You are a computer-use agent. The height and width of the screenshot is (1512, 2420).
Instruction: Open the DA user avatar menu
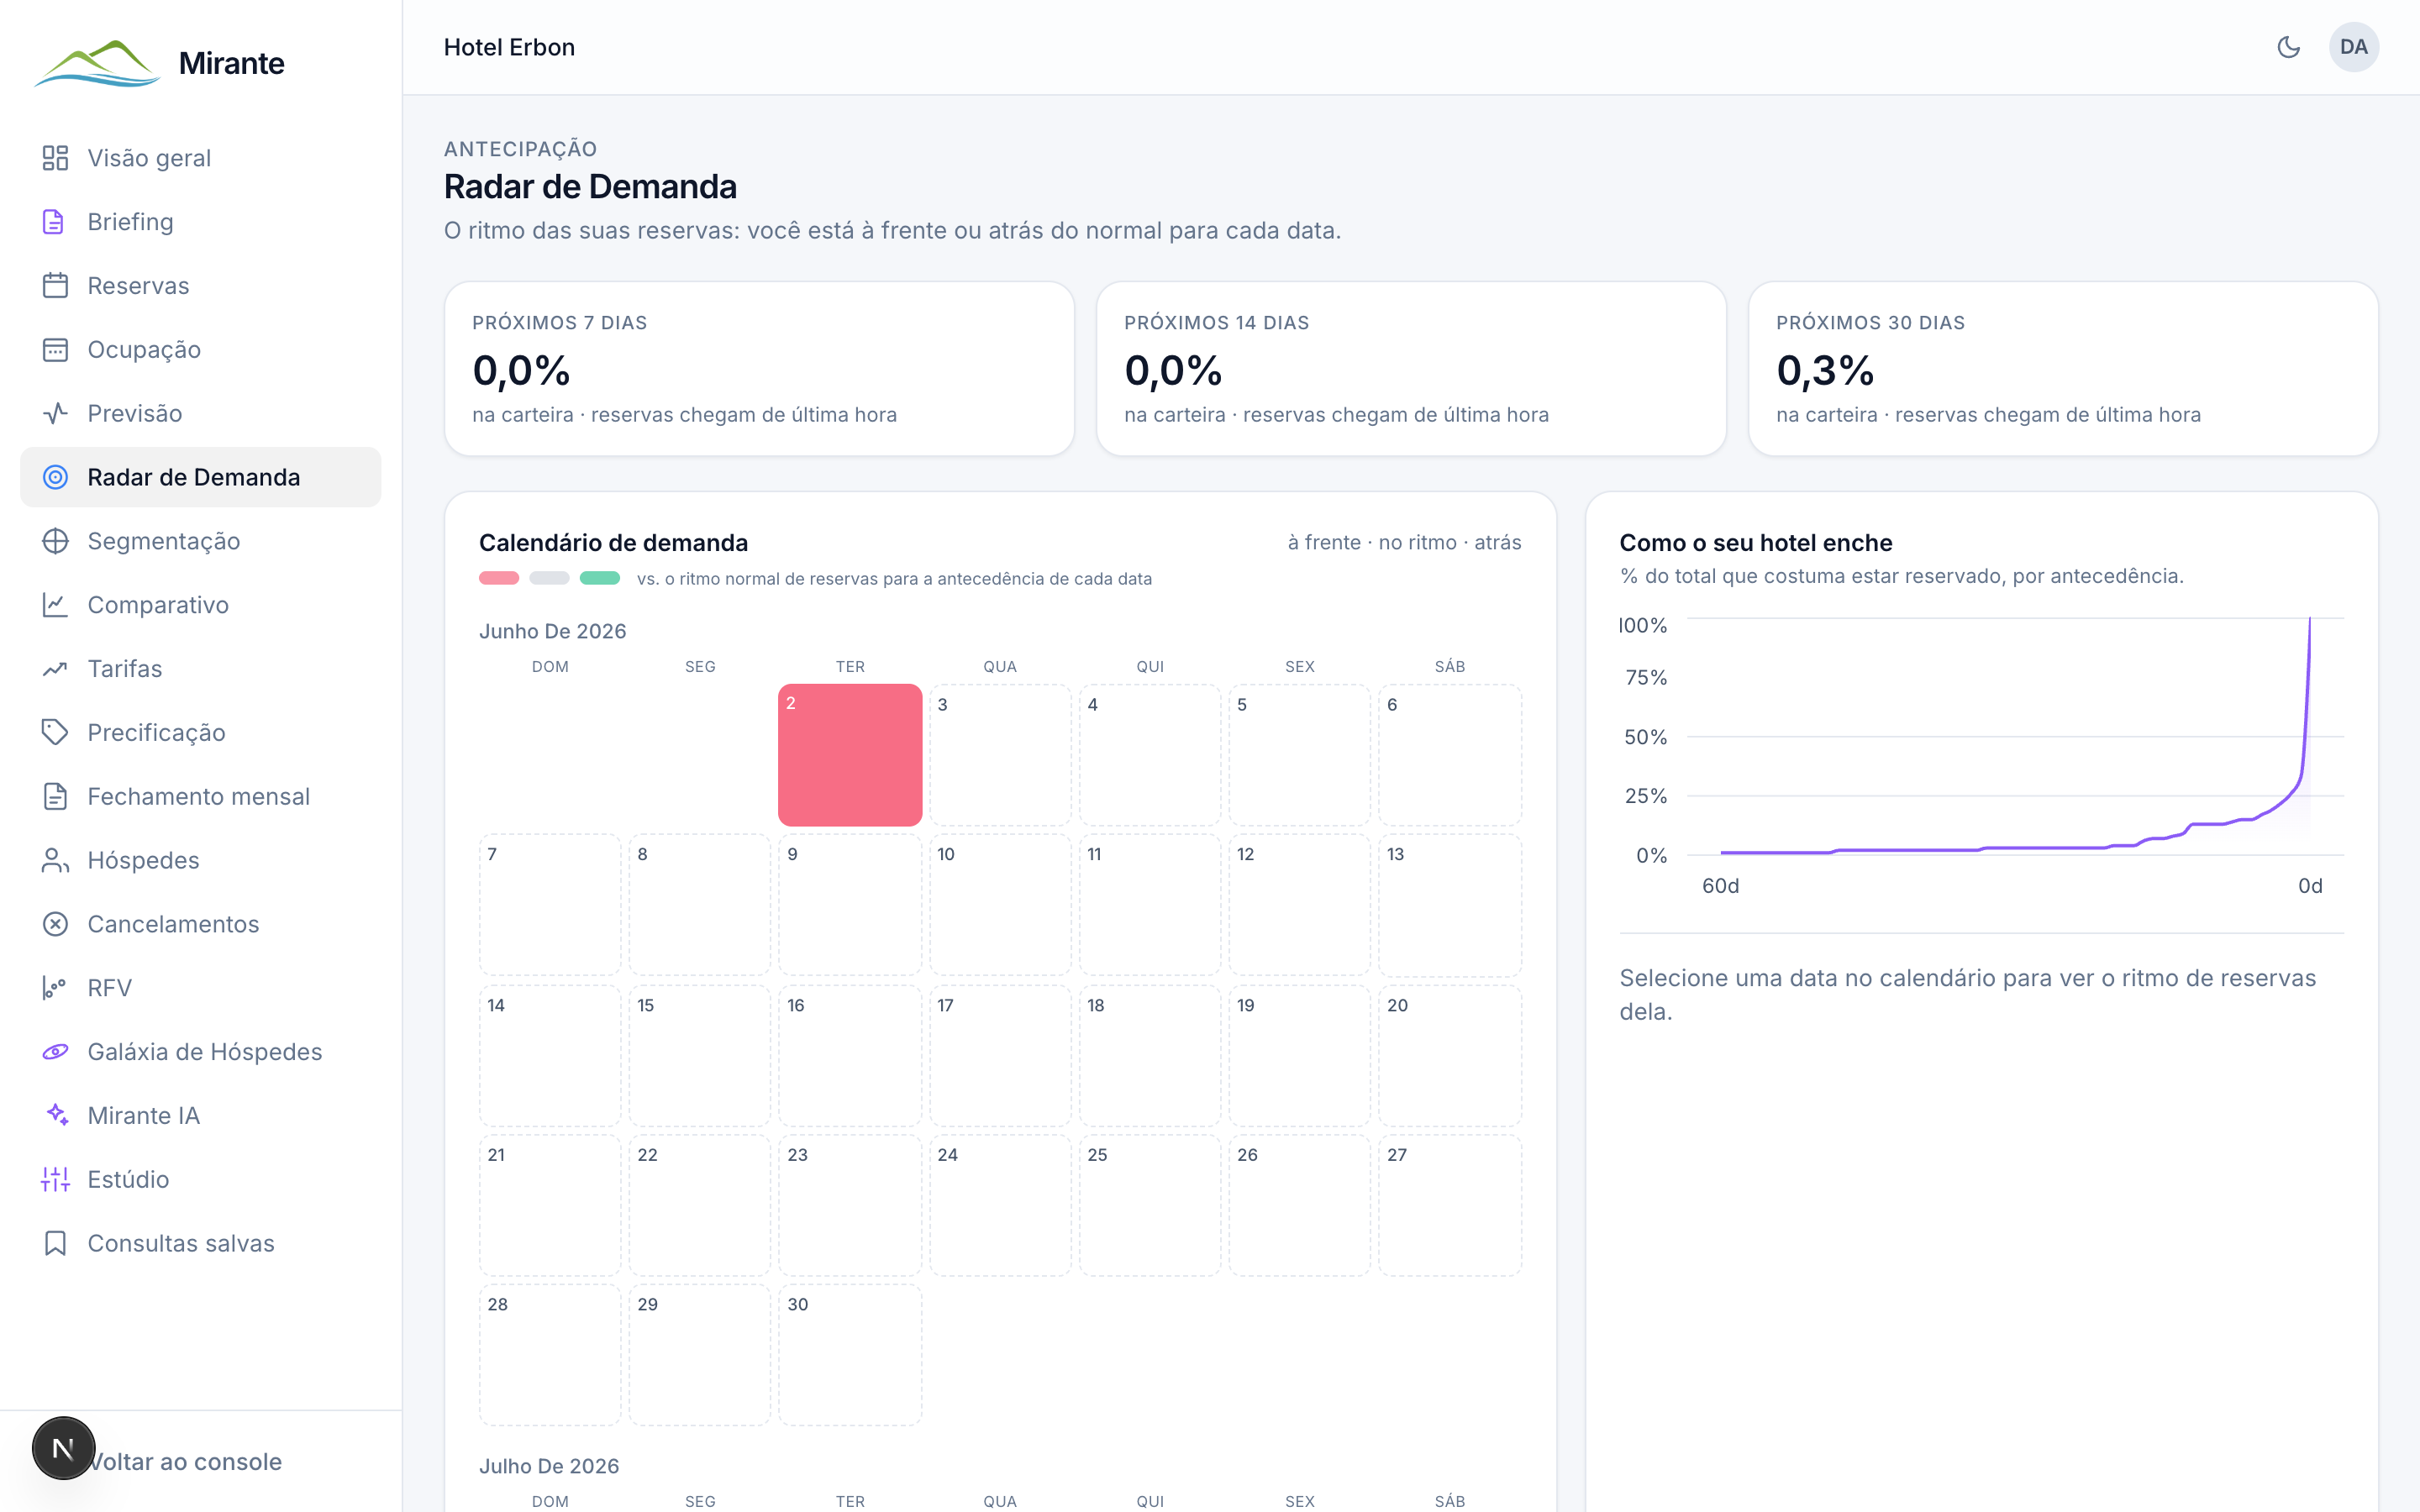pyautogui.click(x=2353, y=47)
